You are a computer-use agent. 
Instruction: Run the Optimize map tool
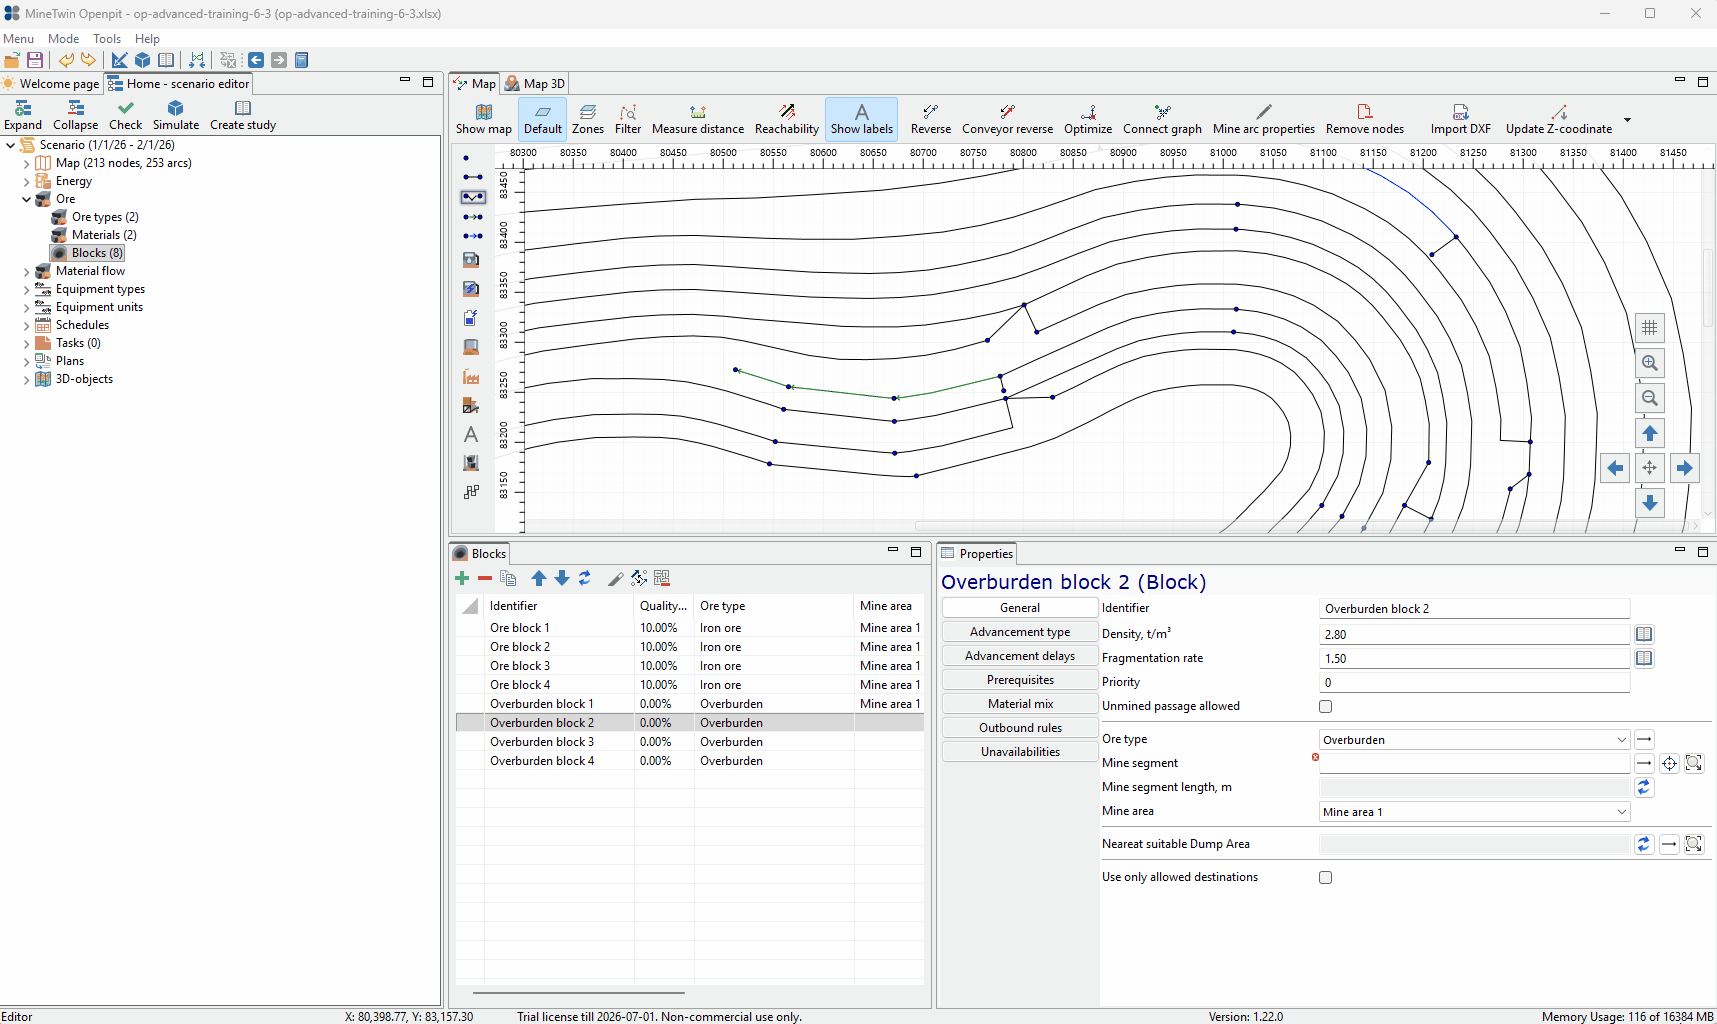pyautogui.click(x=1088, y=119)
